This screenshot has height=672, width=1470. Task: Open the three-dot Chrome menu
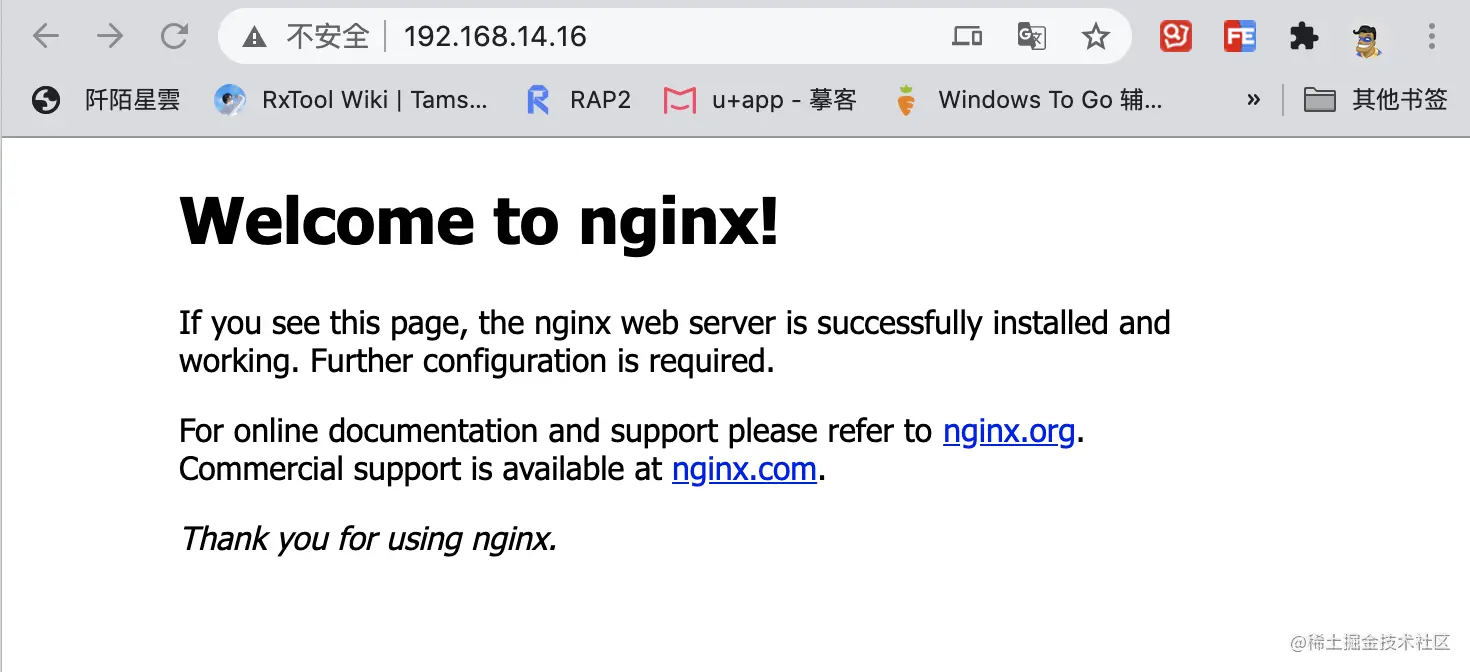pos(1432,36)
